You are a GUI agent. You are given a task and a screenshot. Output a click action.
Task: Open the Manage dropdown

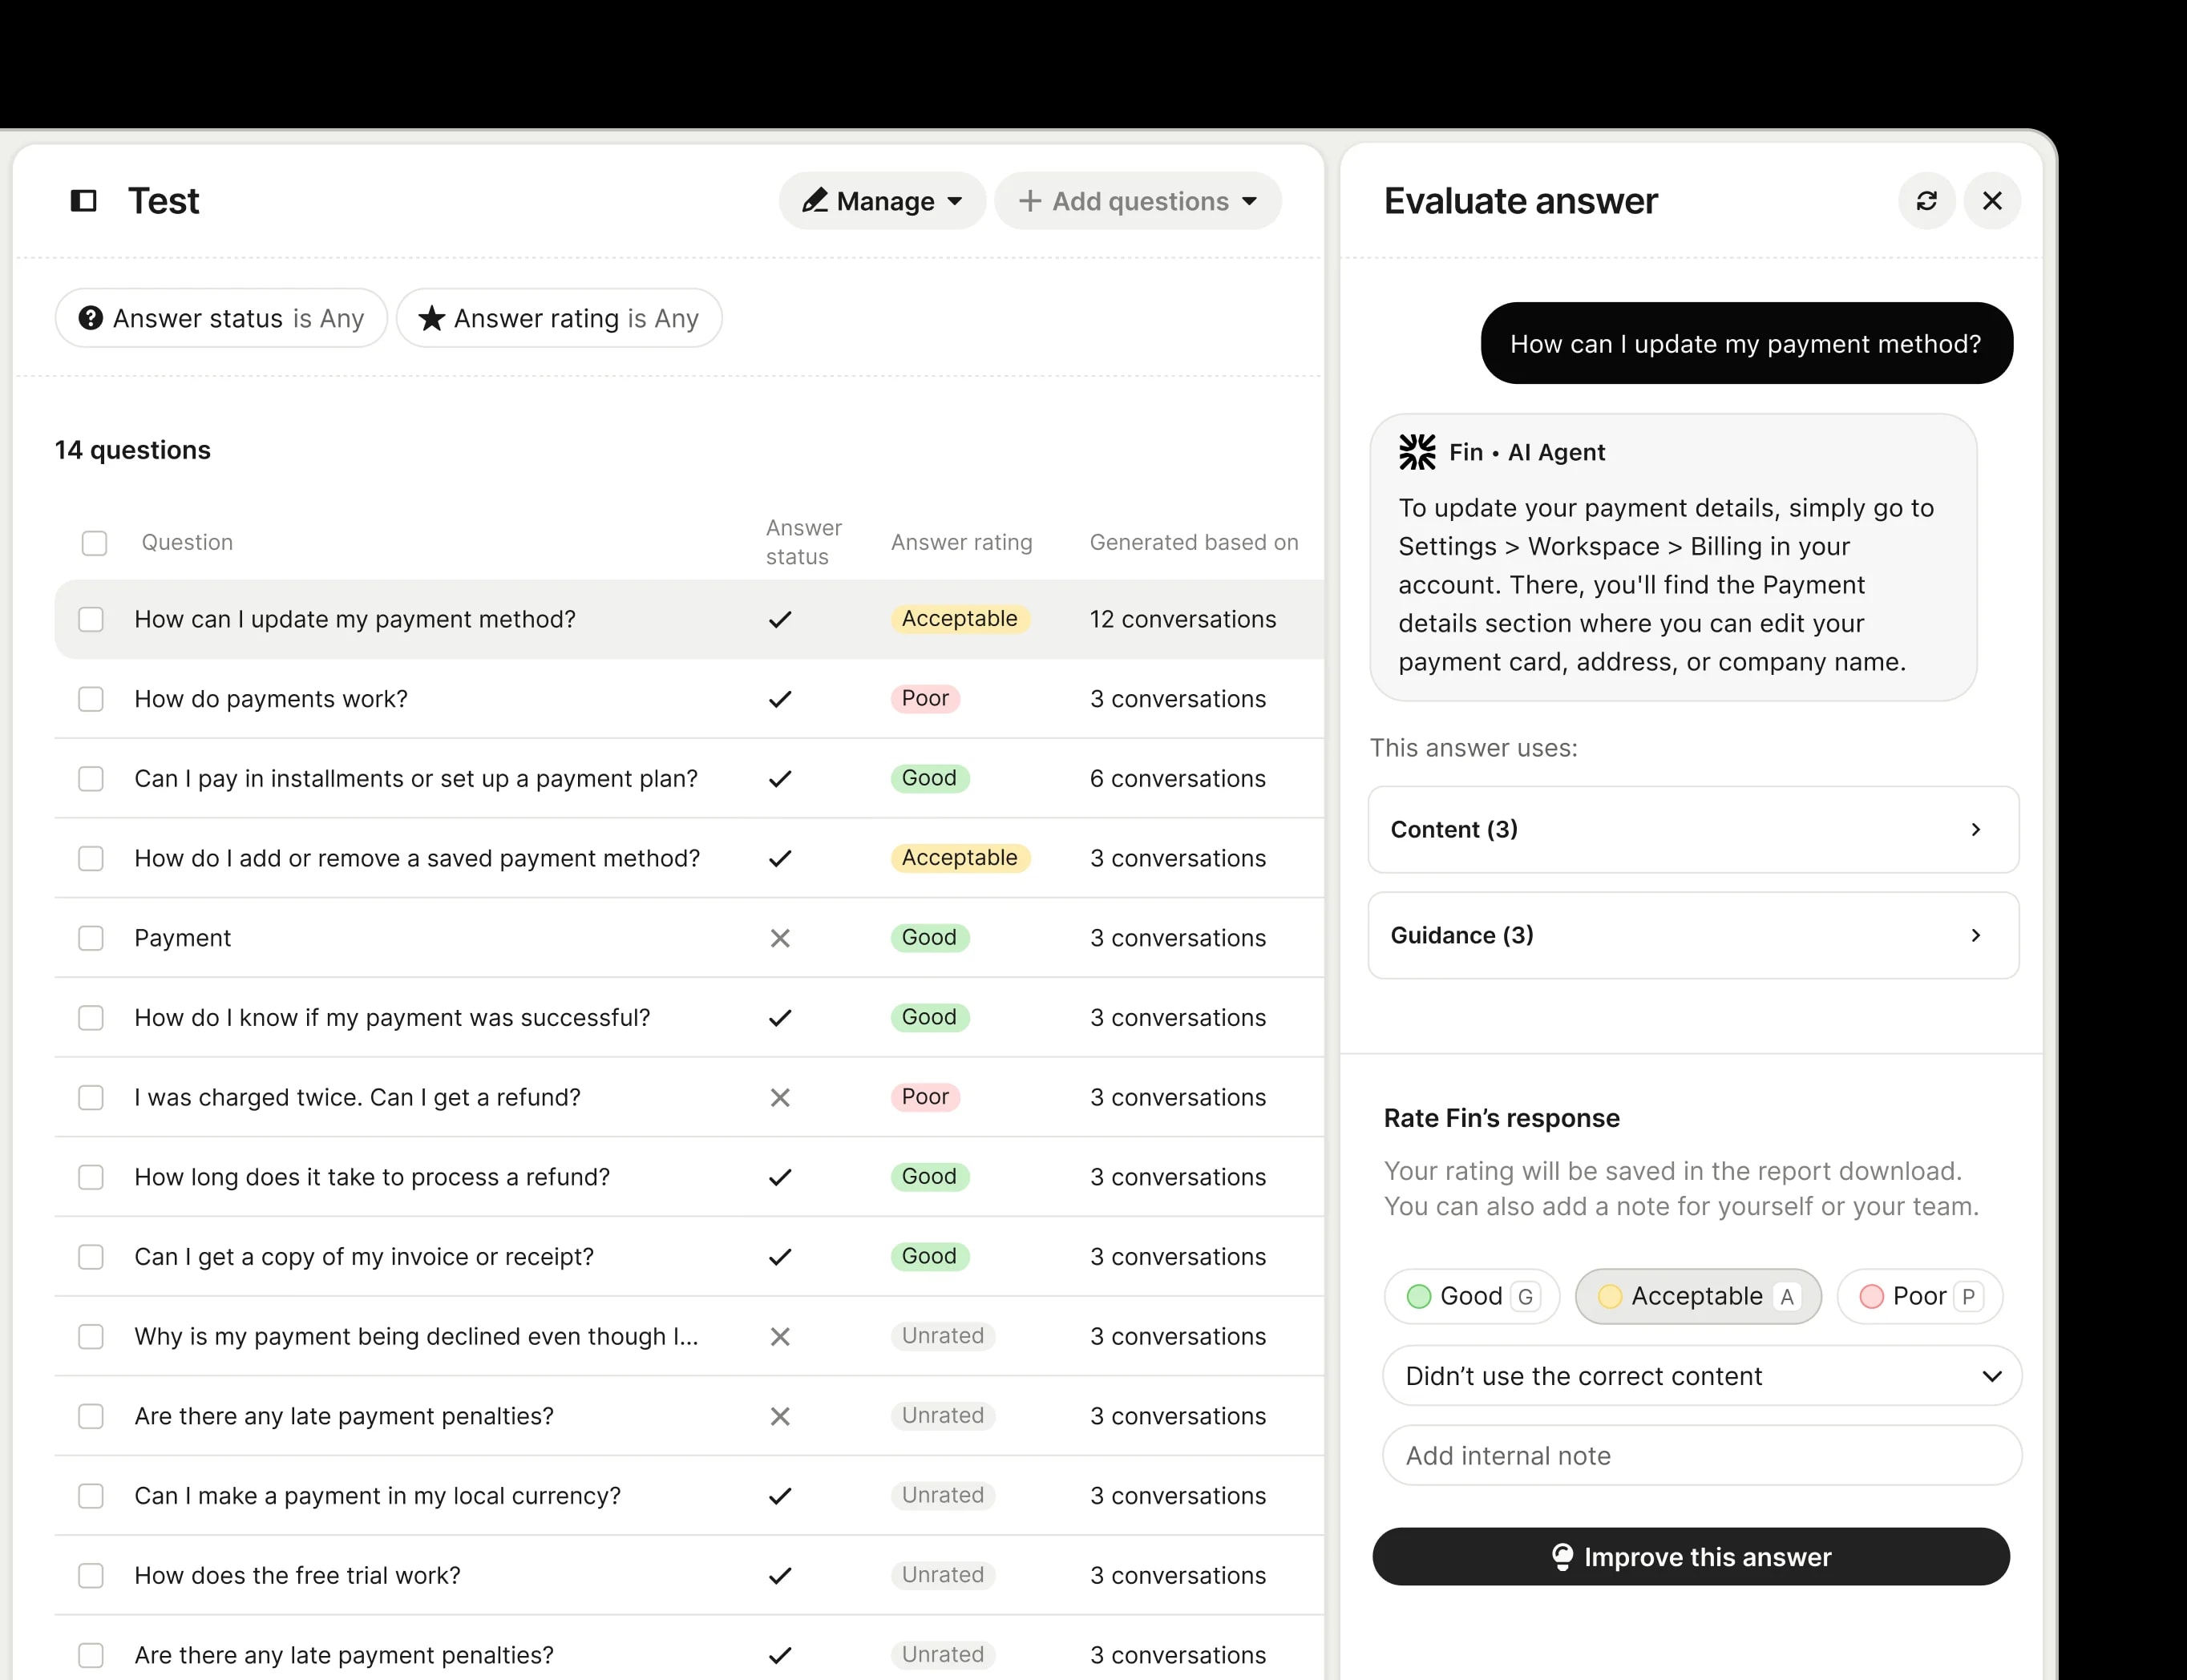click(x=882, y=201)
